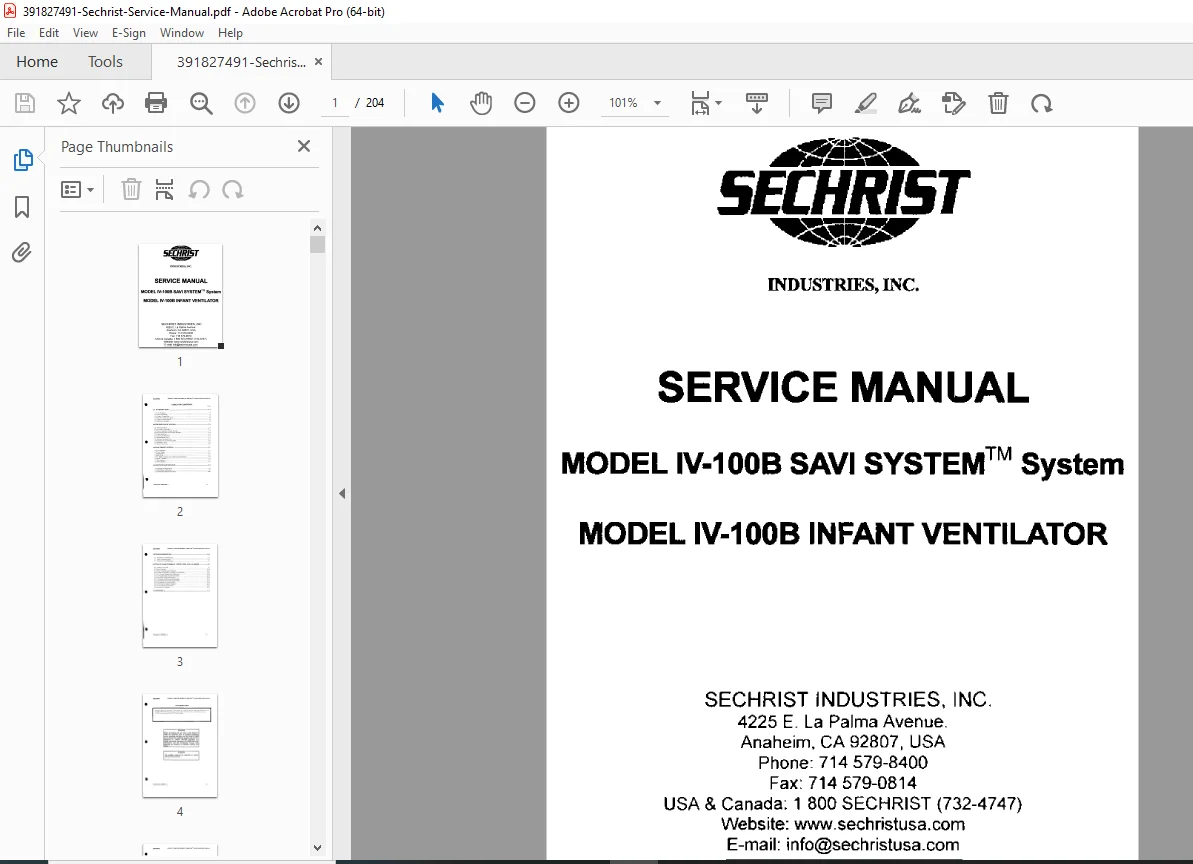Click the upload to cloud icon
The image size is (1193, 864).
(x=113, y=103)
